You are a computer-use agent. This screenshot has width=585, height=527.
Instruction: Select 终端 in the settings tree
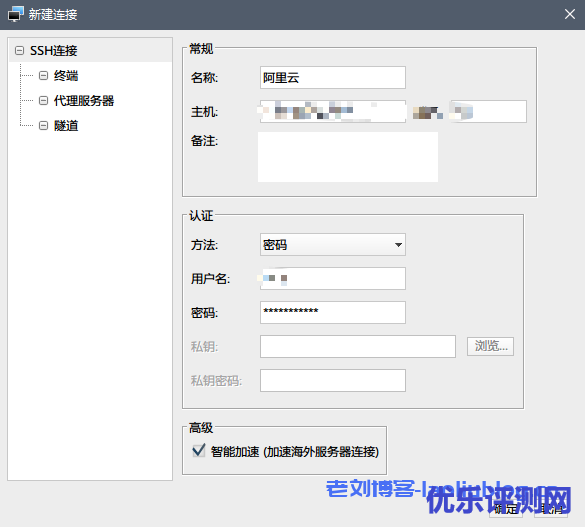66,76
